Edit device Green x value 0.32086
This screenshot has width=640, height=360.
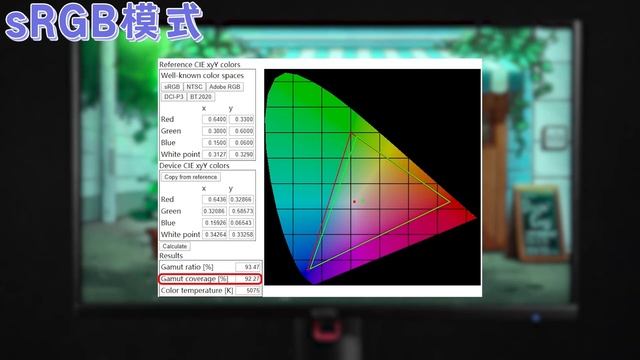coord(215,211)
